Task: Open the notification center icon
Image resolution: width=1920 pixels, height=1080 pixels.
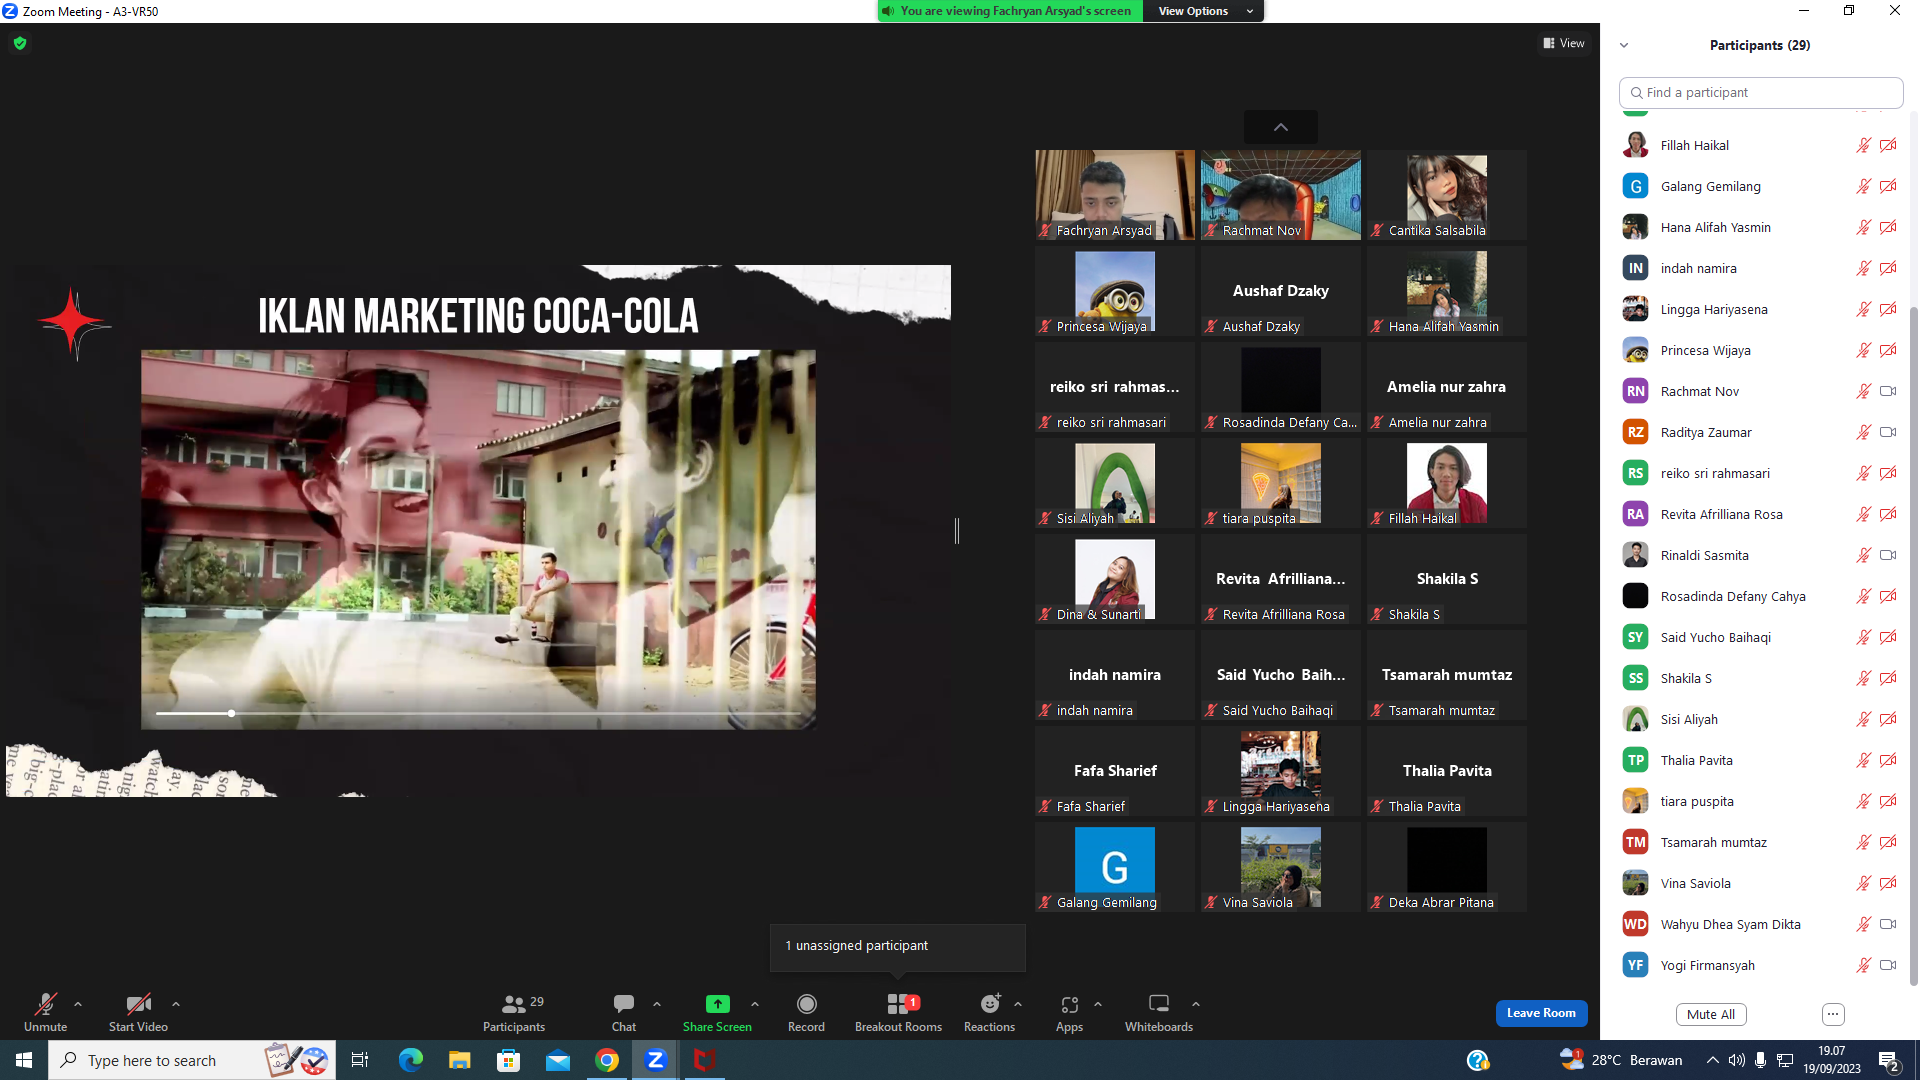Action: [1889, 1060]
